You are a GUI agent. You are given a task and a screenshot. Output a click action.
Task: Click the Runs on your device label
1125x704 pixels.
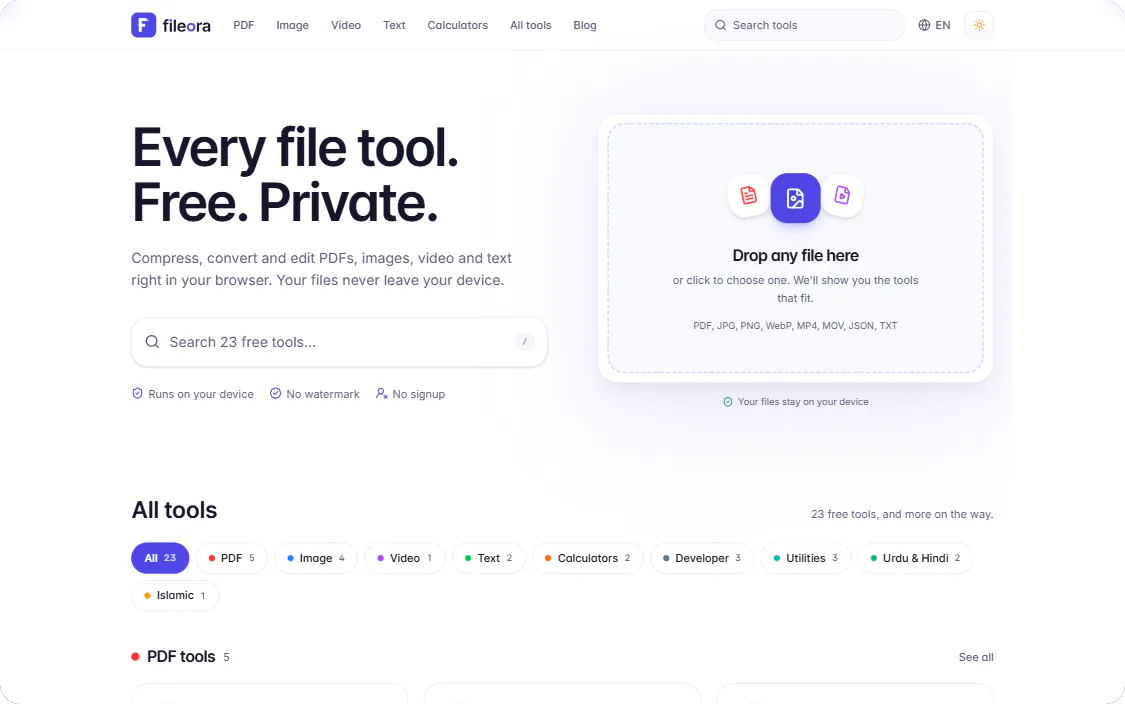(201, 394)
